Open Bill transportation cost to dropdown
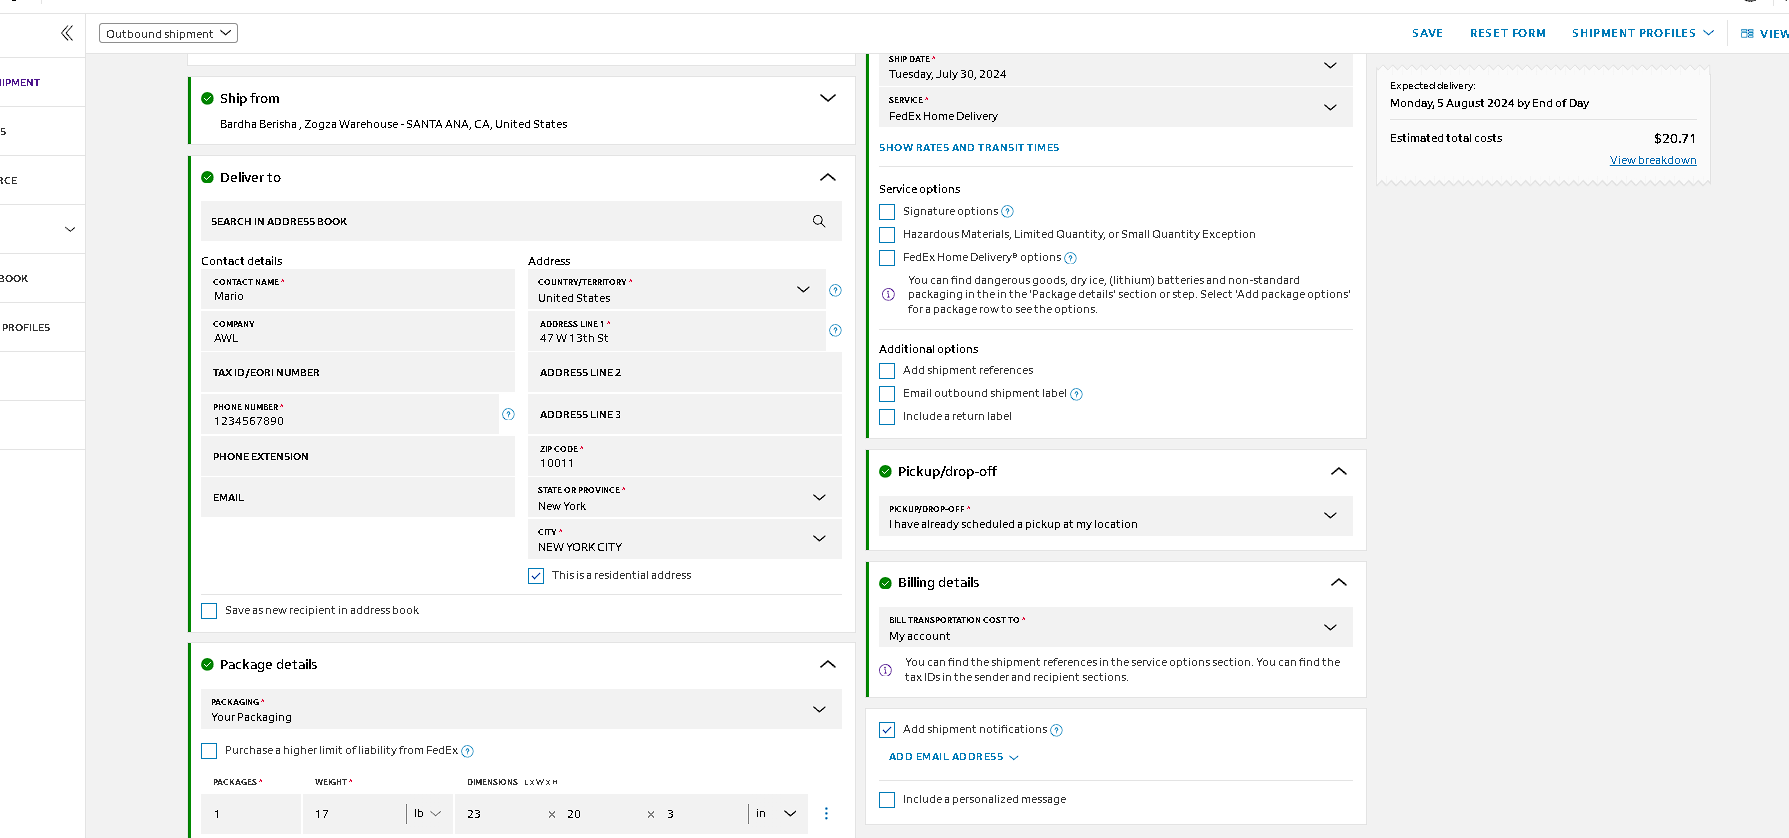1789x838 pixels. (1116, 627)
